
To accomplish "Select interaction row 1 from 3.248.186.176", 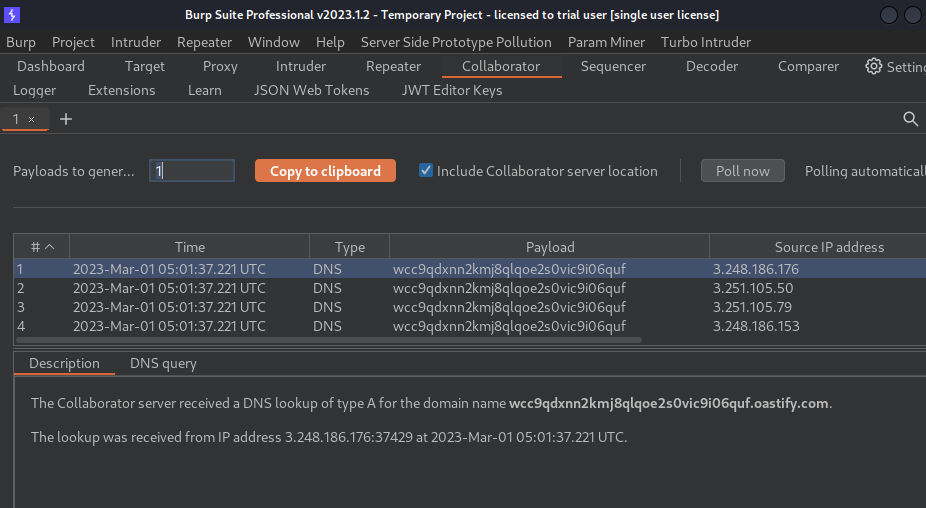I will click(470, 269).
